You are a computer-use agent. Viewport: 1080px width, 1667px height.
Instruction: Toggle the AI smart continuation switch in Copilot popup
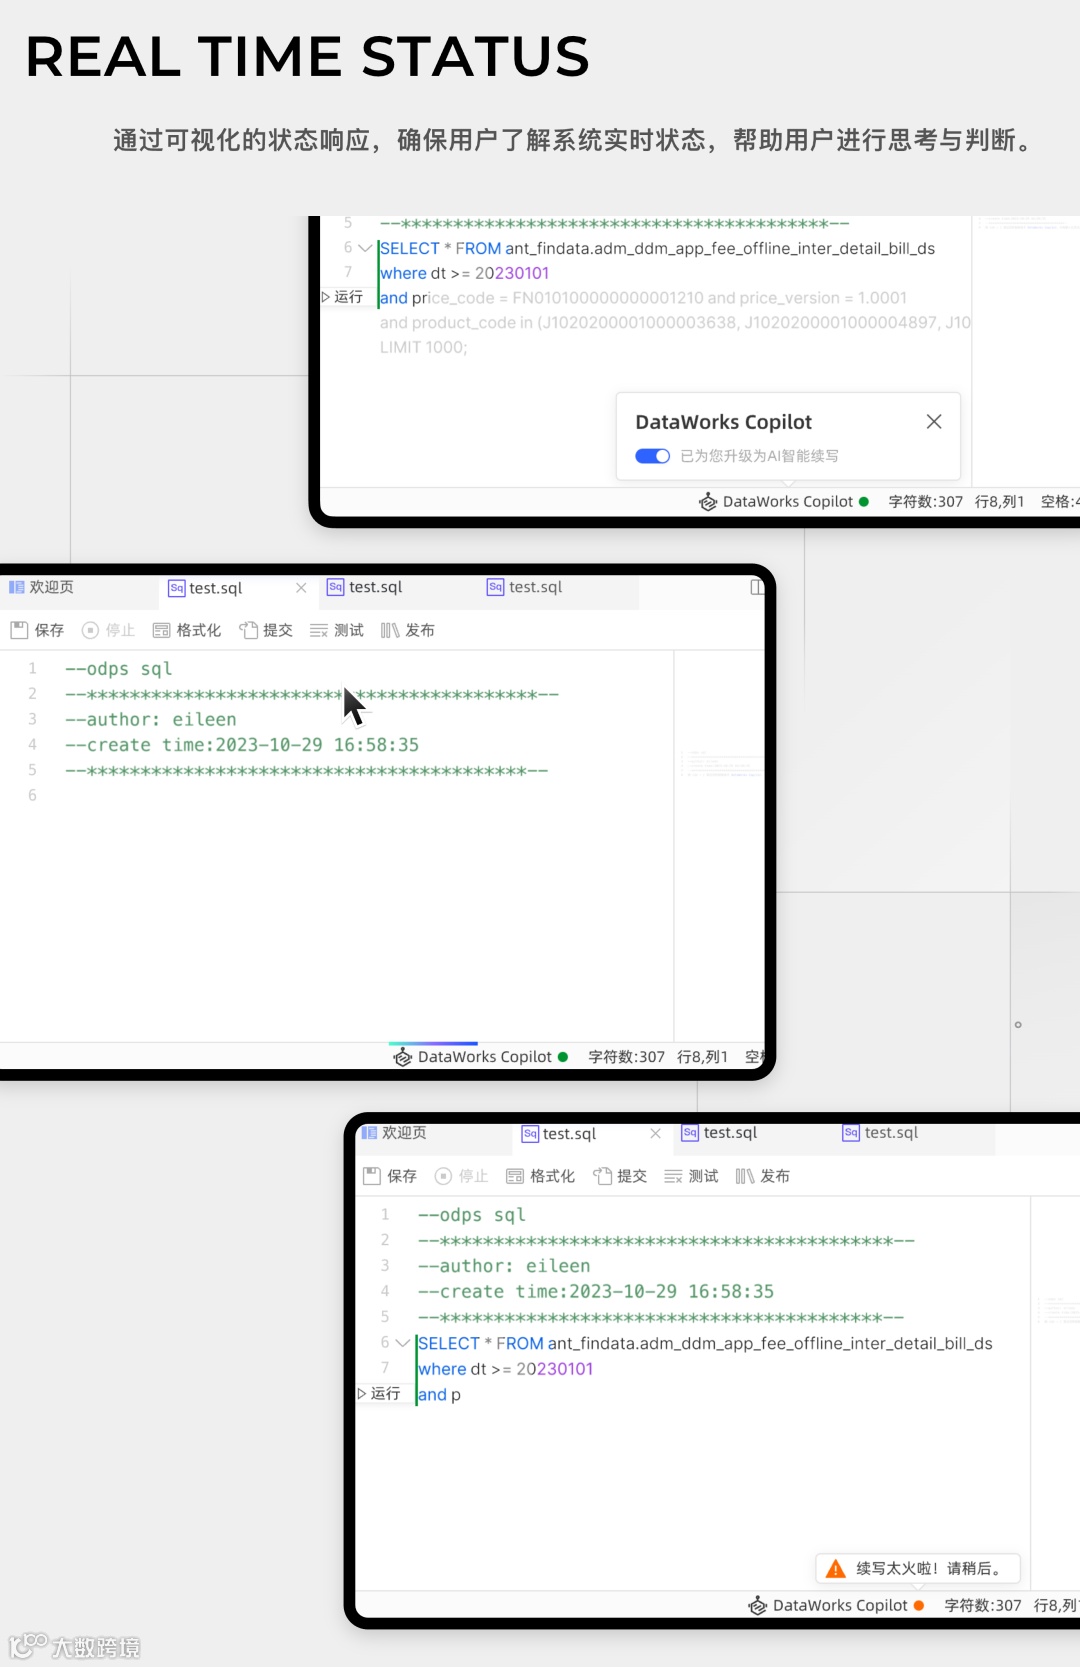(x=652, y=456)
